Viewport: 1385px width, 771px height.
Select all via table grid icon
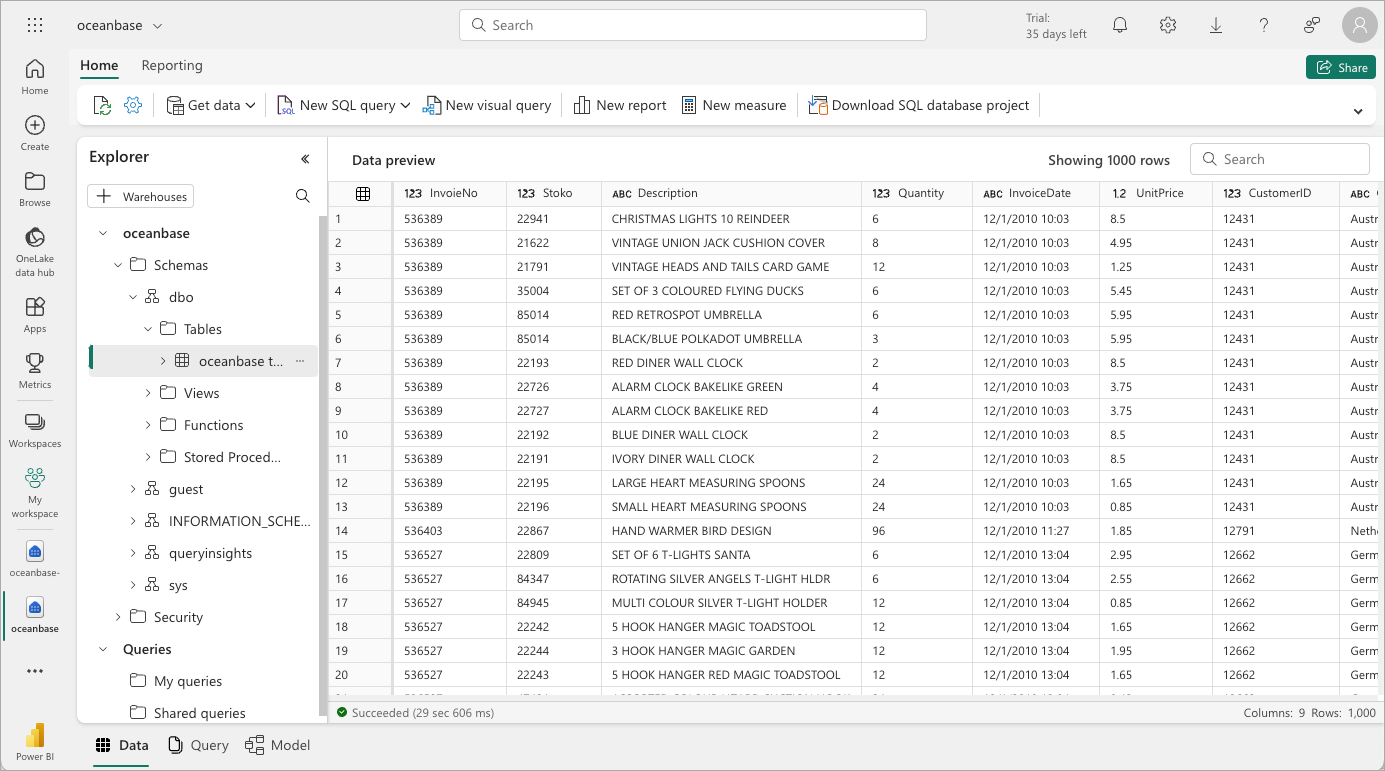point(363,194)
